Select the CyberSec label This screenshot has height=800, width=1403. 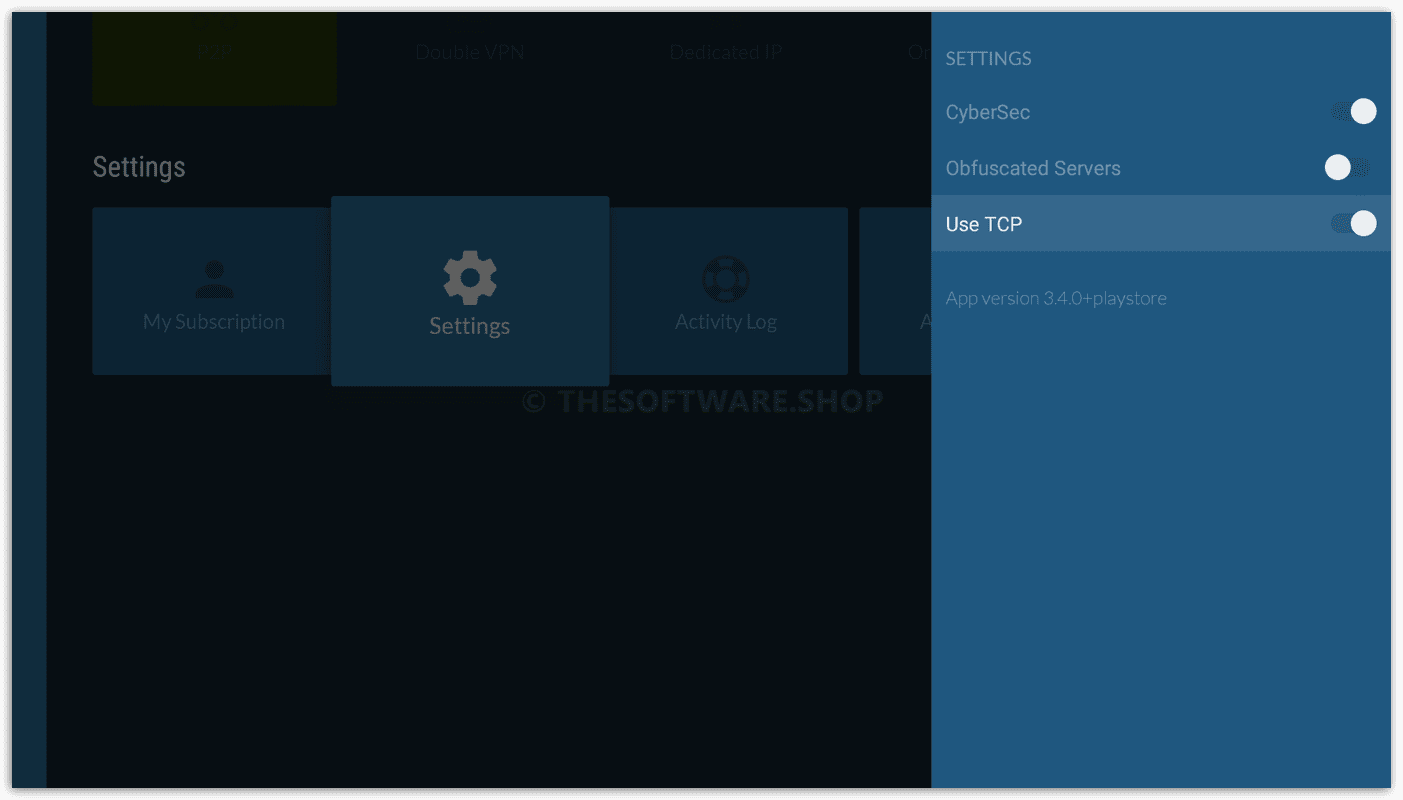pos(988,112)
